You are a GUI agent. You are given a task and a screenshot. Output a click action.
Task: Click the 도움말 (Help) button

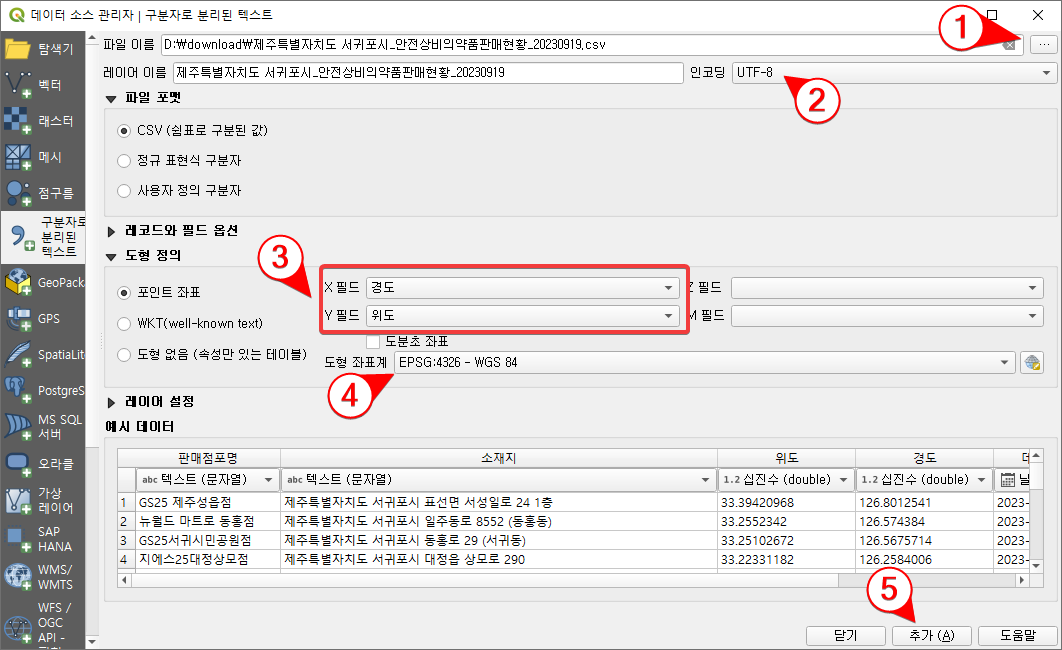(x=1018, y=635)
